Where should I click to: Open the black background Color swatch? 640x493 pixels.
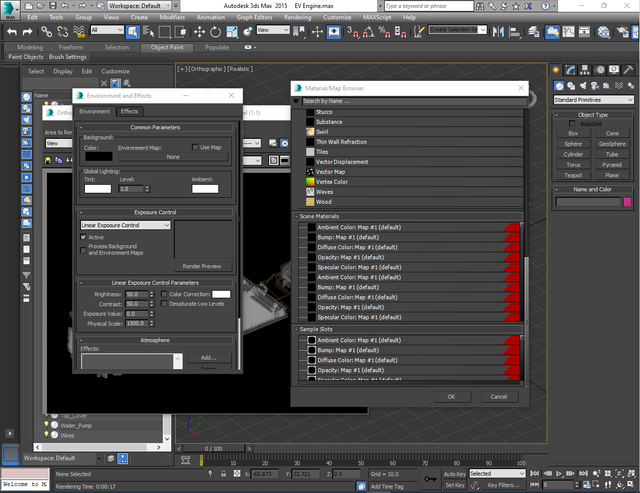pos(98,157)
